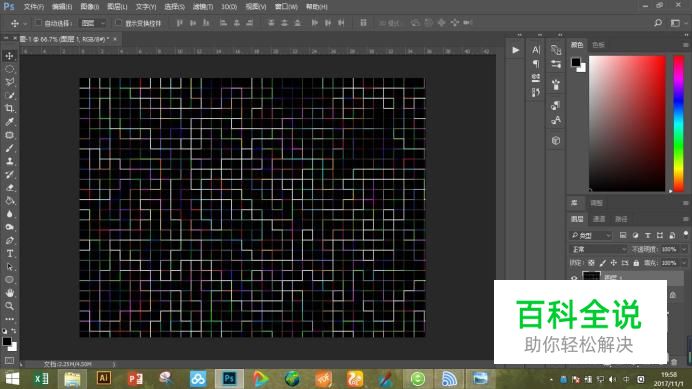Select the Crop tool
Screen dimensions: 692x389
coord(9,109)
